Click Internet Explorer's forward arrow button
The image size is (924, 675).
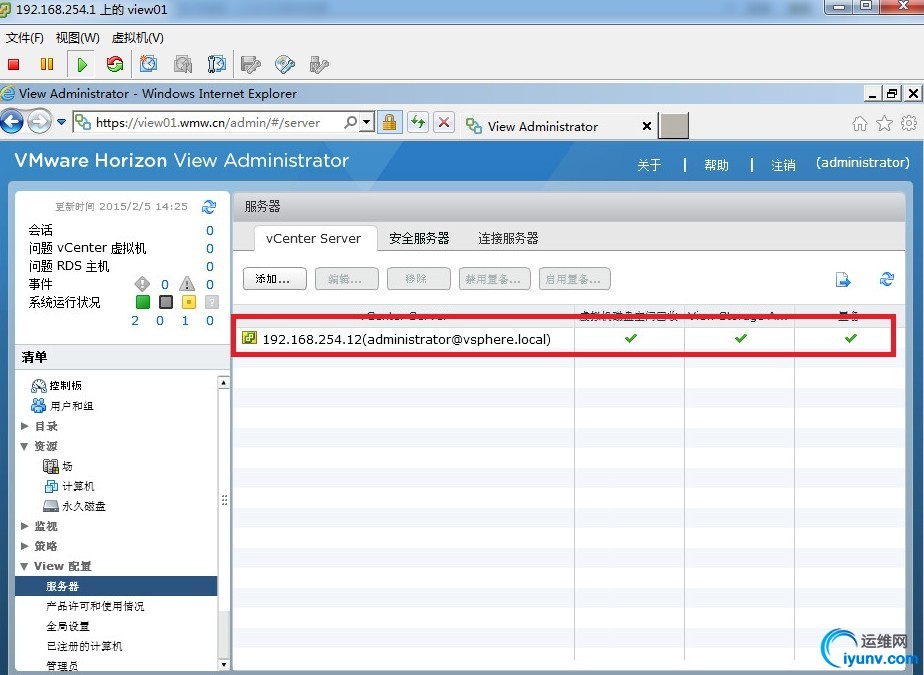(39, 122)
